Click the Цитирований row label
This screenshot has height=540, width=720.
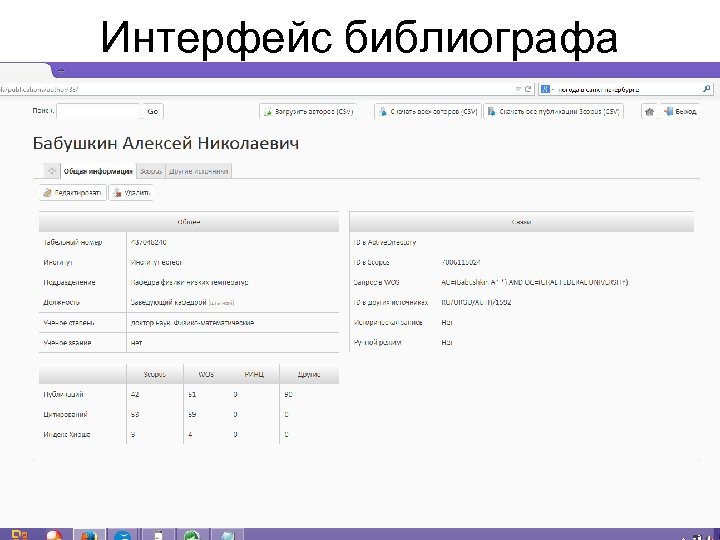pyautogui.click(x=65, y=414)
